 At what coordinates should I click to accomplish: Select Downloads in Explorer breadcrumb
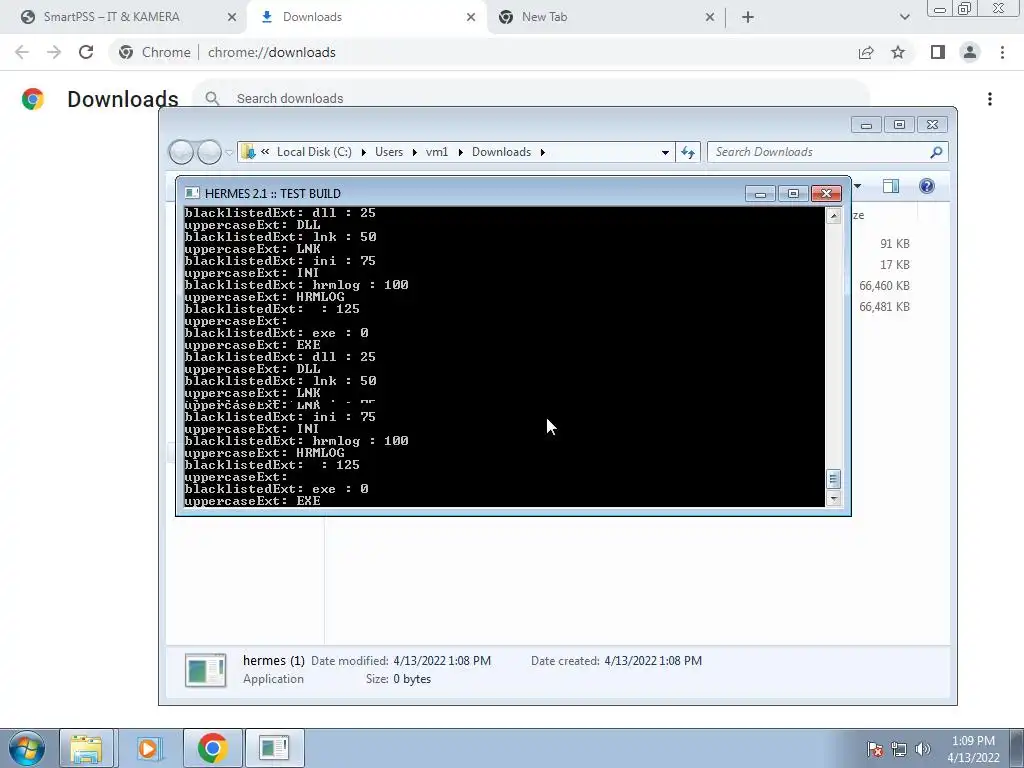(x=502, y=152)
